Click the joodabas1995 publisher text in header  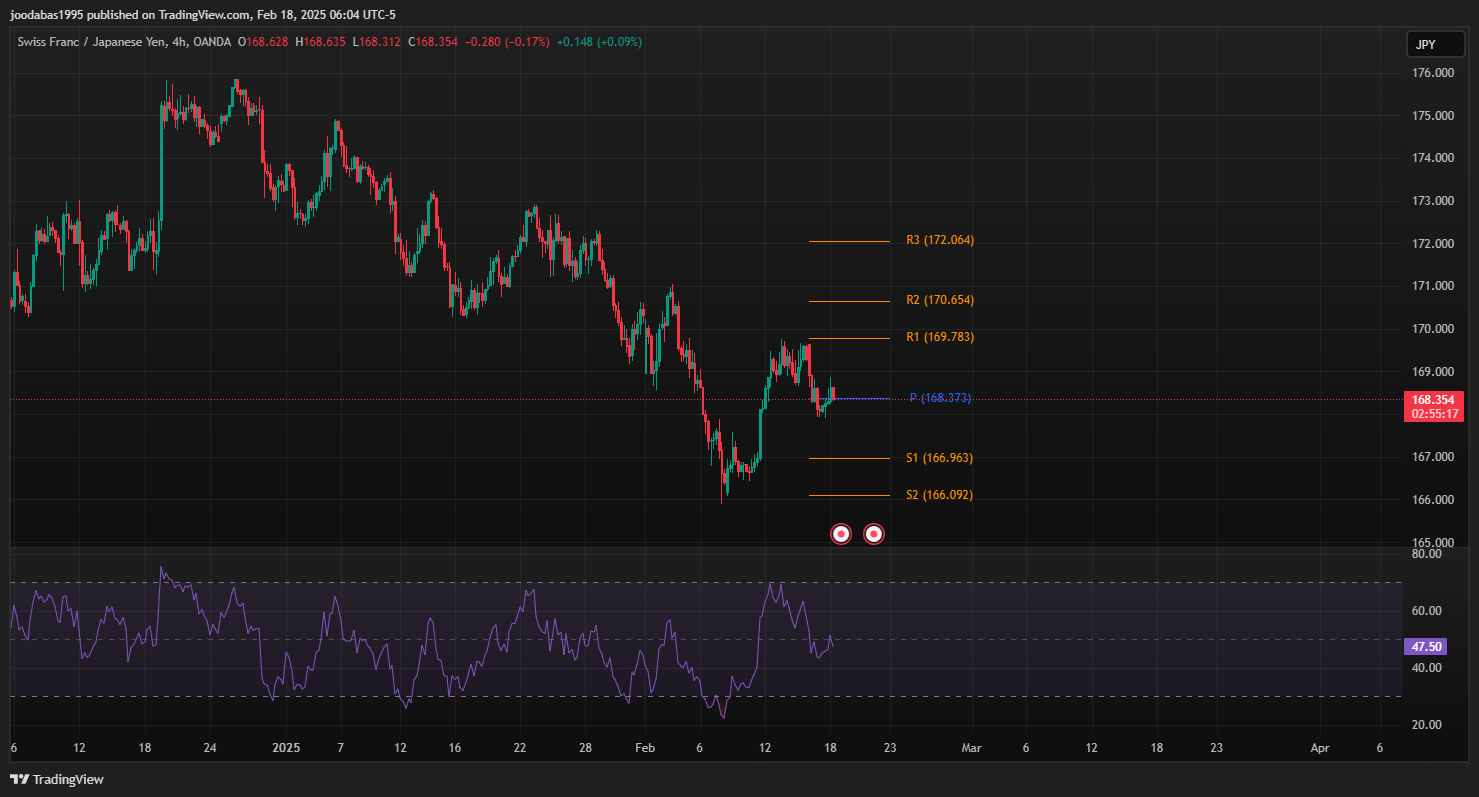[48, 14]
